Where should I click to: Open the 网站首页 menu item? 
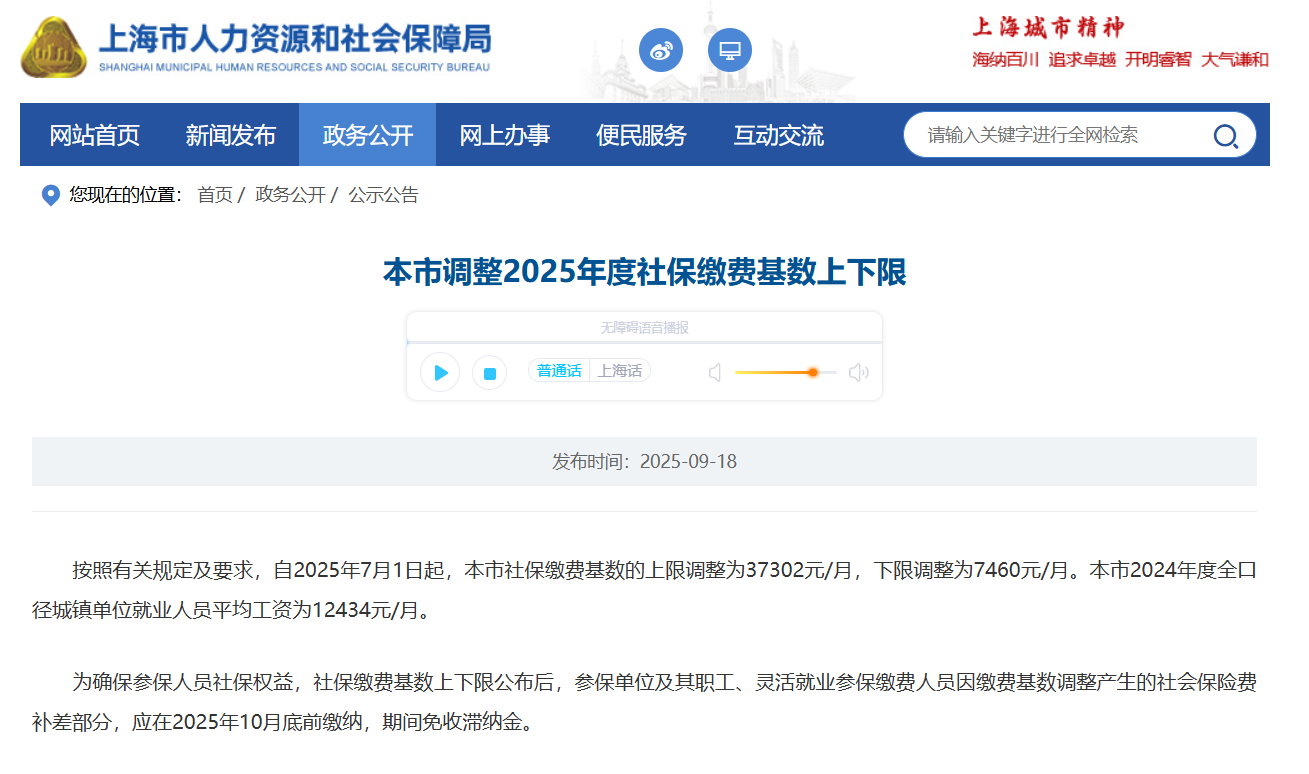[95, 135]
